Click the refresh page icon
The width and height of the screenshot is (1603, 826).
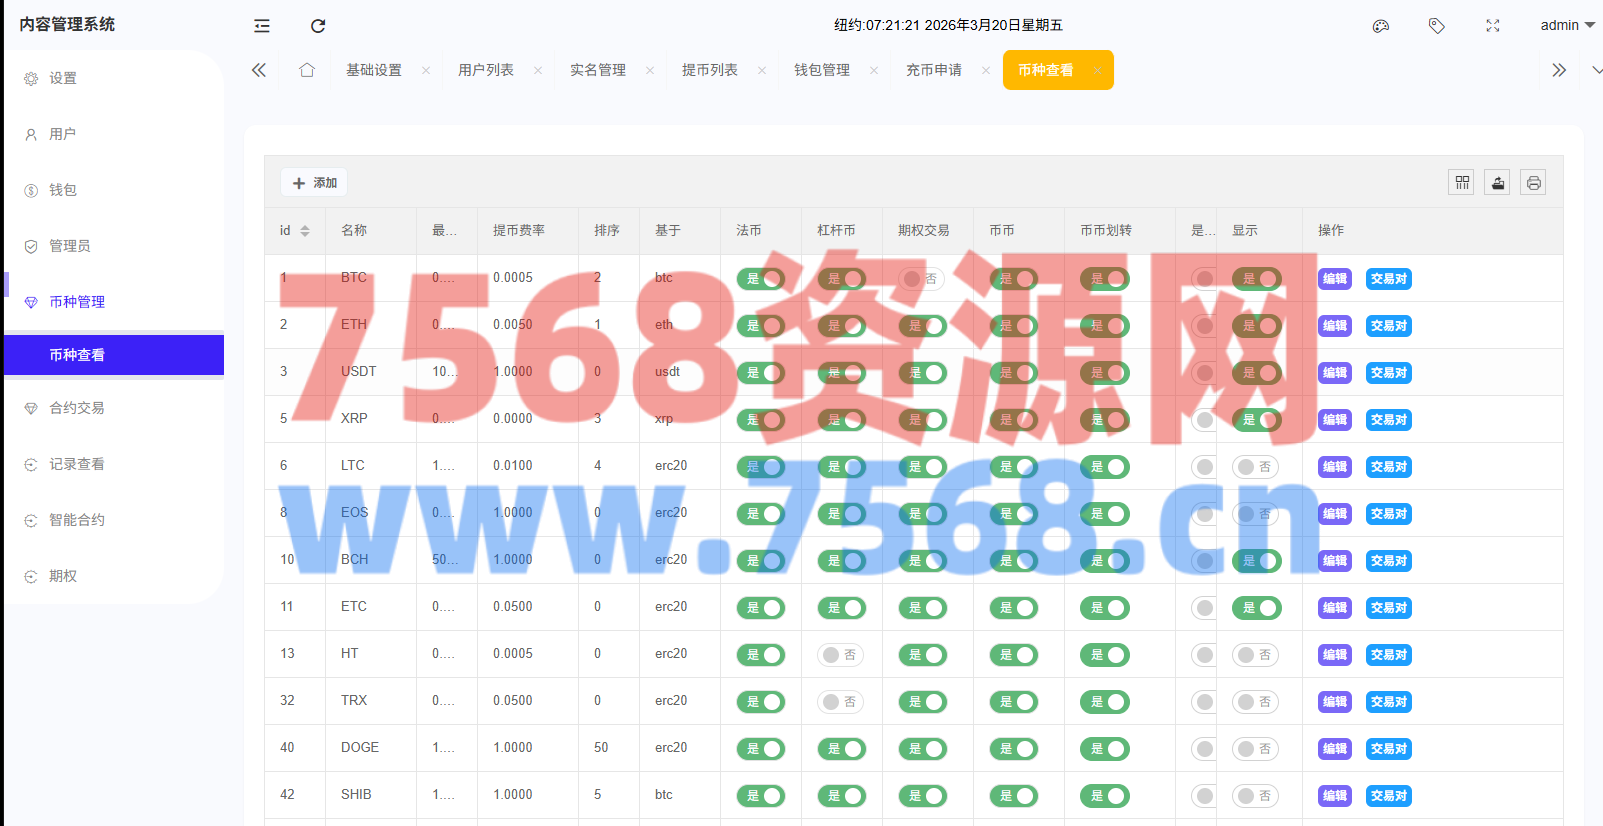pos(318,26)
